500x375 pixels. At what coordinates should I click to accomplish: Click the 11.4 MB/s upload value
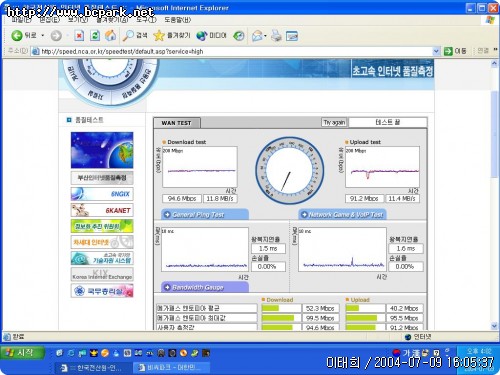[402, 199]
